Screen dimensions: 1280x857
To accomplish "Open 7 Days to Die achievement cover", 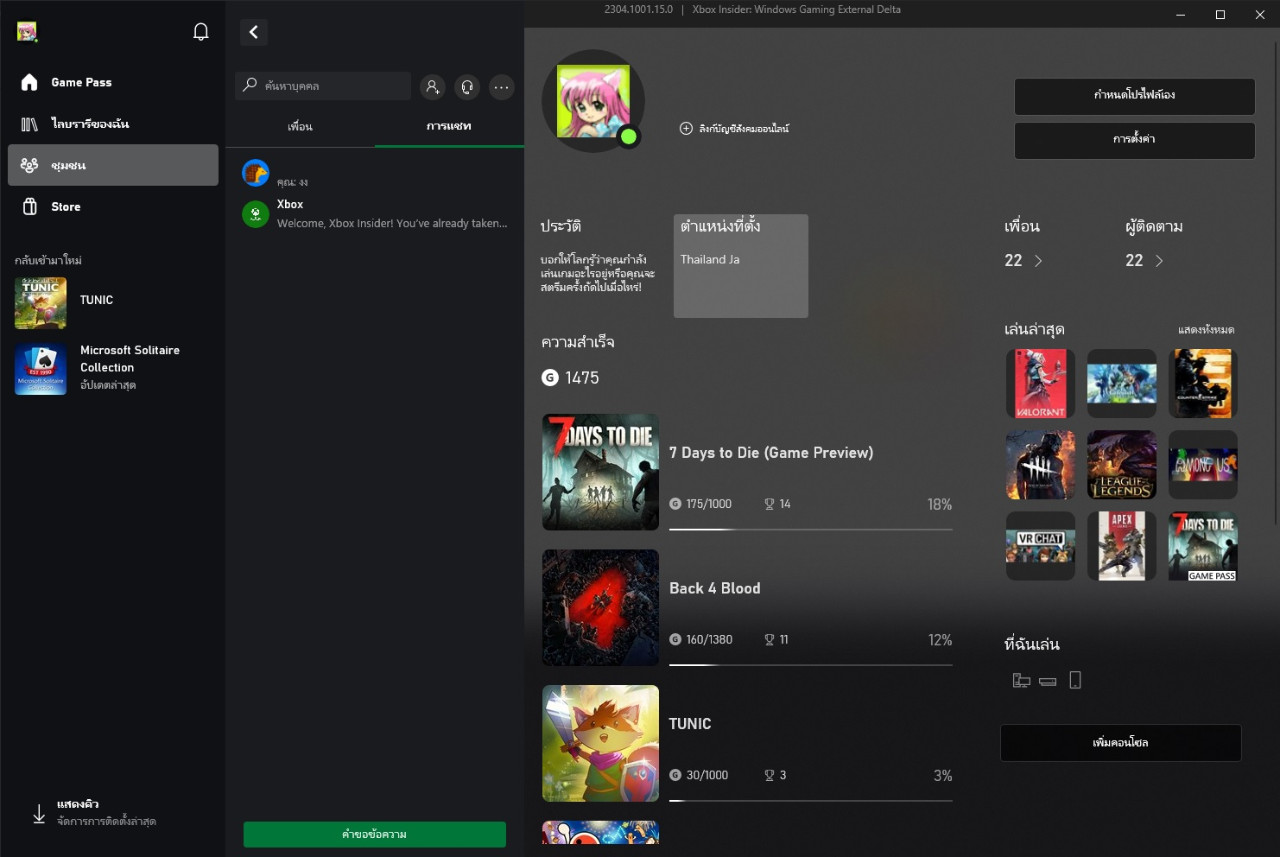I will pos(600,472).
